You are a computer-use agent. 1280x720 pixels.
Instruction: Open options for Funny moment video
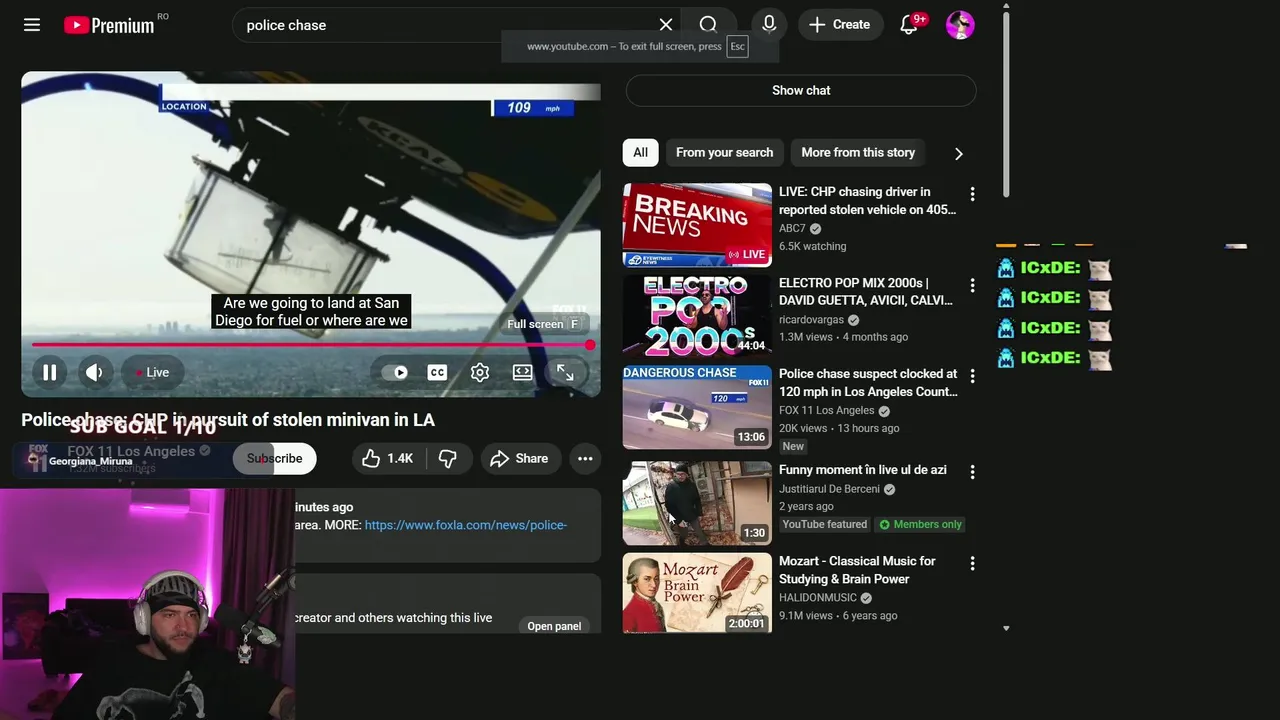pyautogui.click(x=972, y=472)
